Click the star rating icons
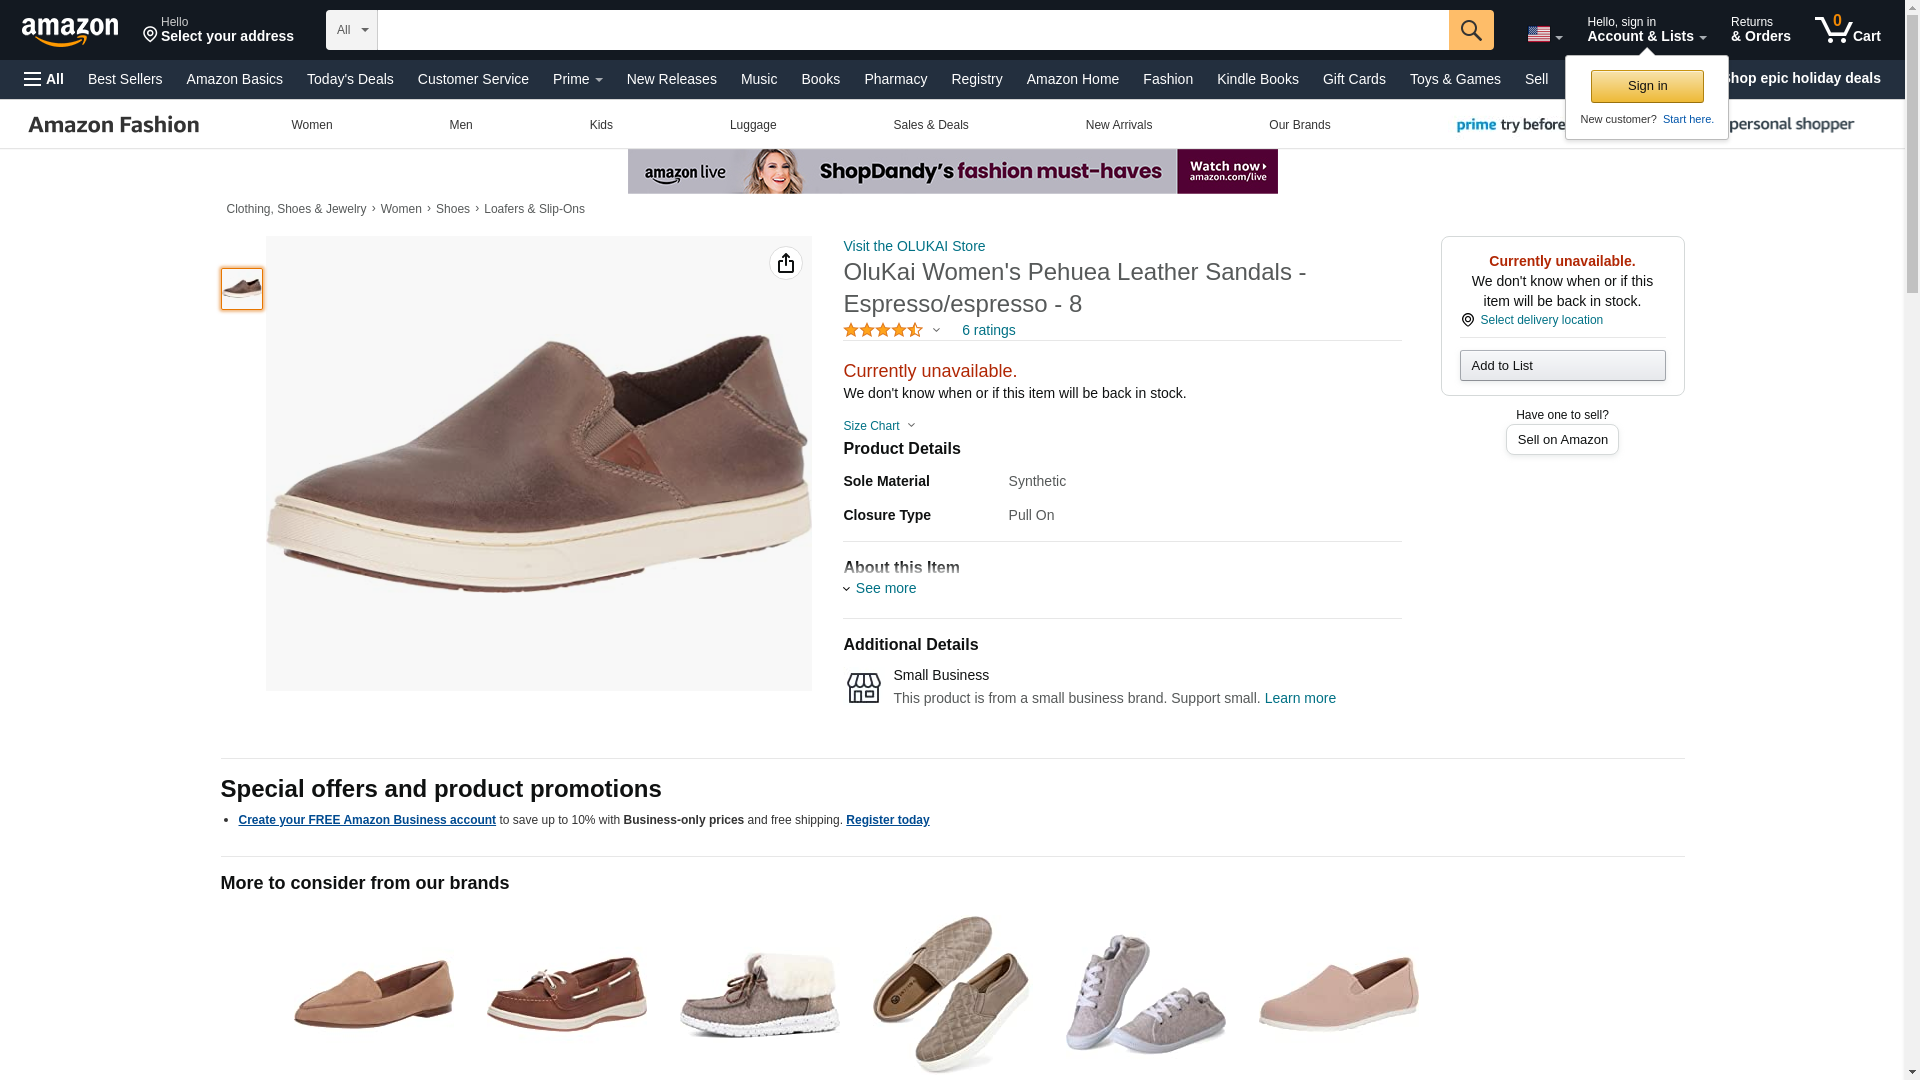Screen dimensions: 1920x1080 883,330
